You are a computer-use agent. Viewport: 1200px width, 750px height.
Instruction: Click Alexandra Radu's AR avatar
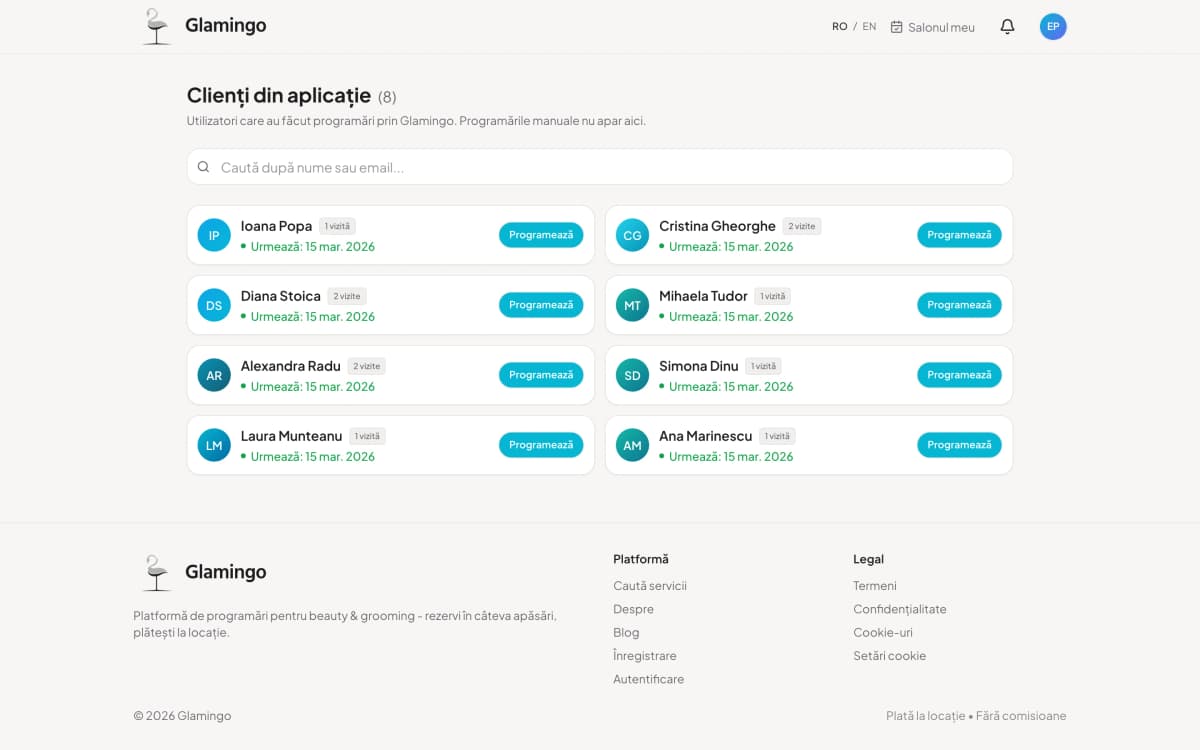(x=214, y=375)
